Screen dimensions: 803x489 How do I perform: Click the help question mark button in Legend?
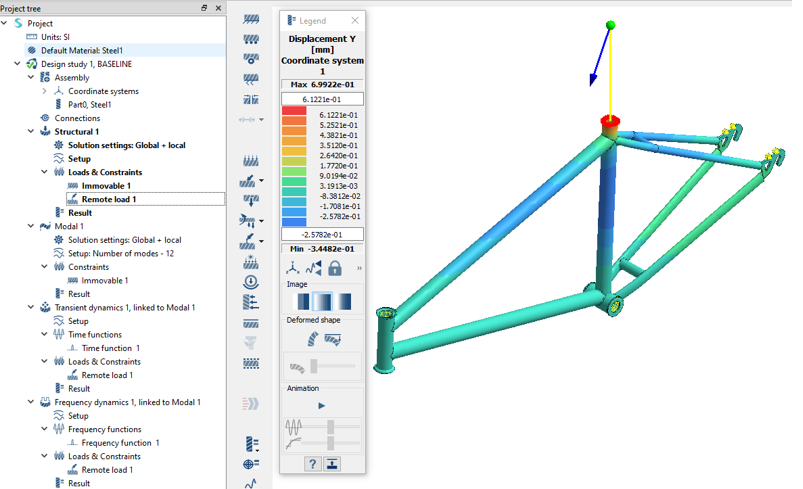[x=312, y=464]
